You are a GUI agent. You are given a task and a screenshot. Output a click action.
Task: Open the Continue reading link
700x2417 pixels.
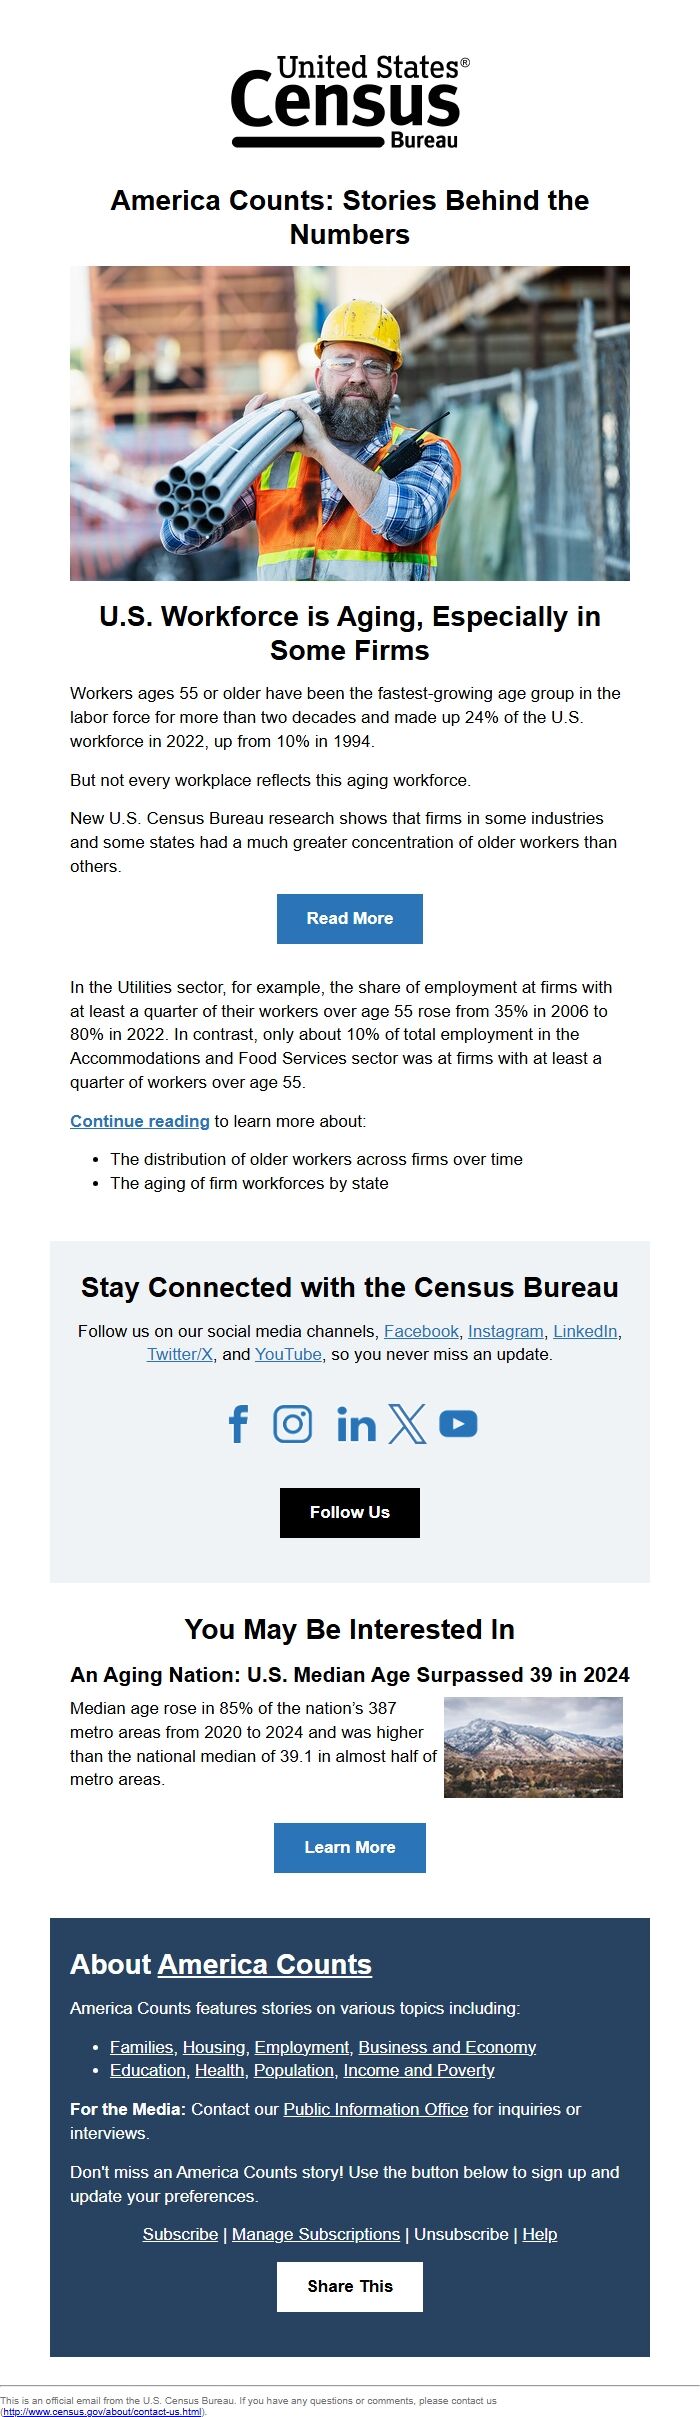tap(138, 1121)
